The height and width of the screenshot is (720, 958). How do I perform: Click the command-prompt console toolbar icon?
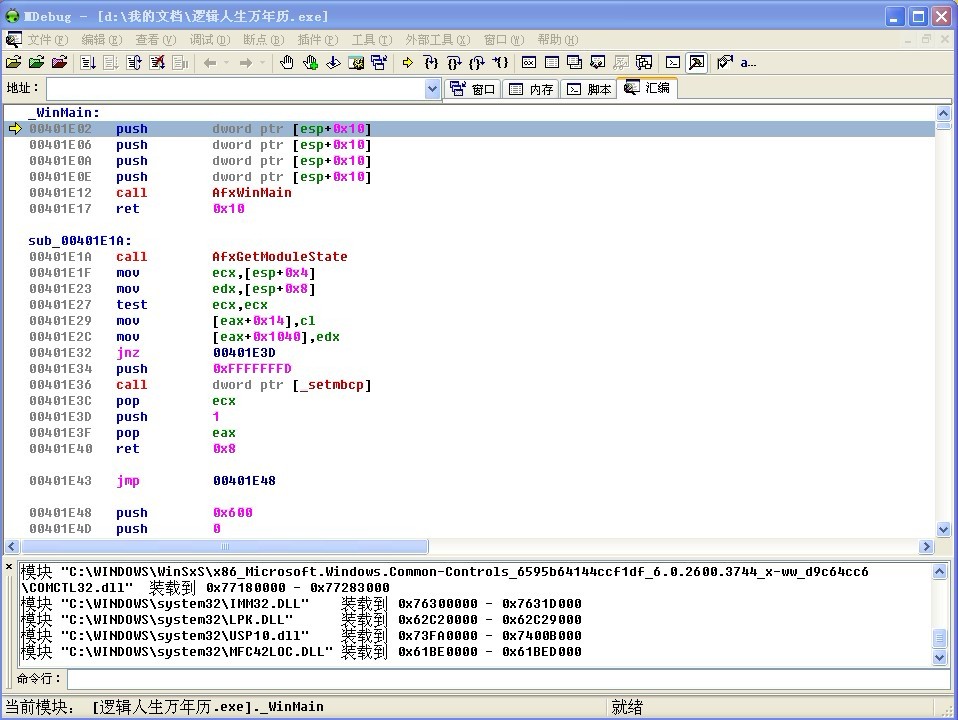(673, 62)
